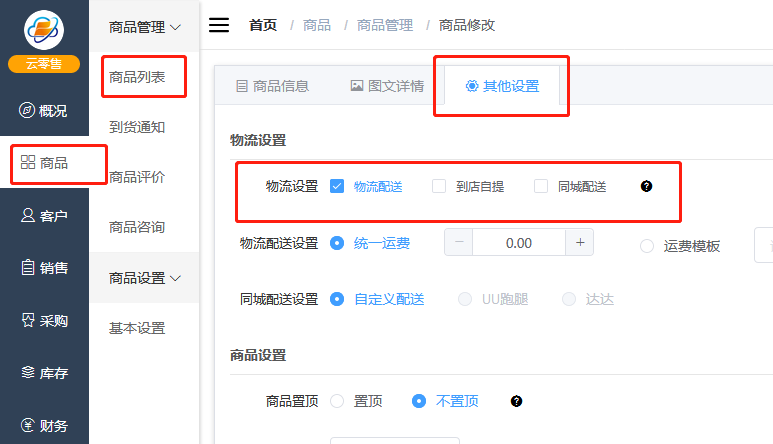Enable the 到店自提 checkbox
Viewport: 773px width, 444px height.
439,186
